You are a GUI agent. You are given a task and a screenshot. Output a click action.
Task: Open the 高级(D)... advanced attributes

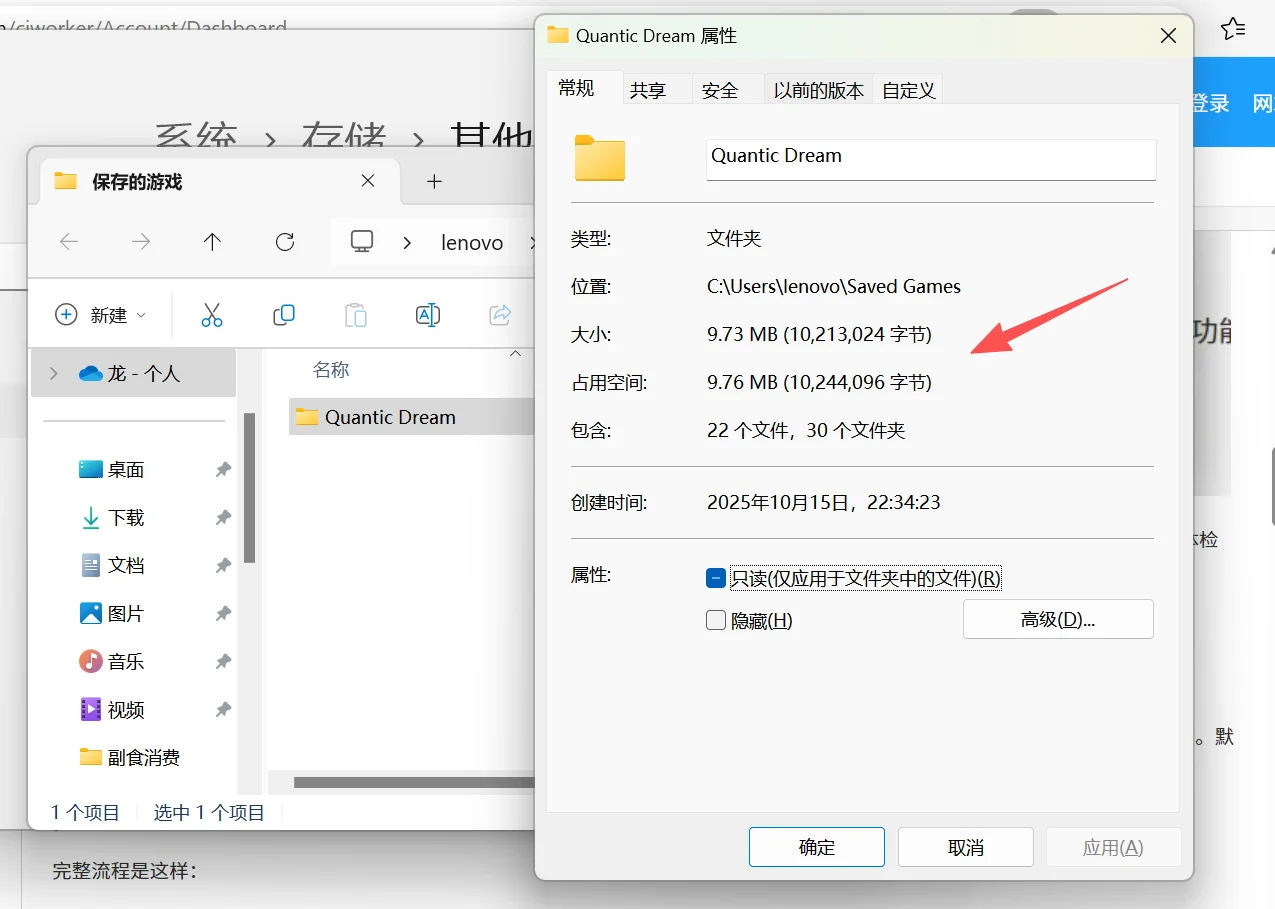tap(1058, 619)
